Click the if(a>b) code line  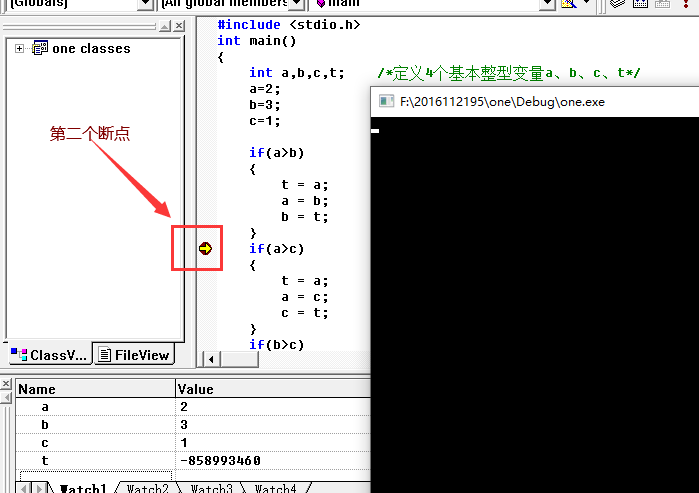276,153
